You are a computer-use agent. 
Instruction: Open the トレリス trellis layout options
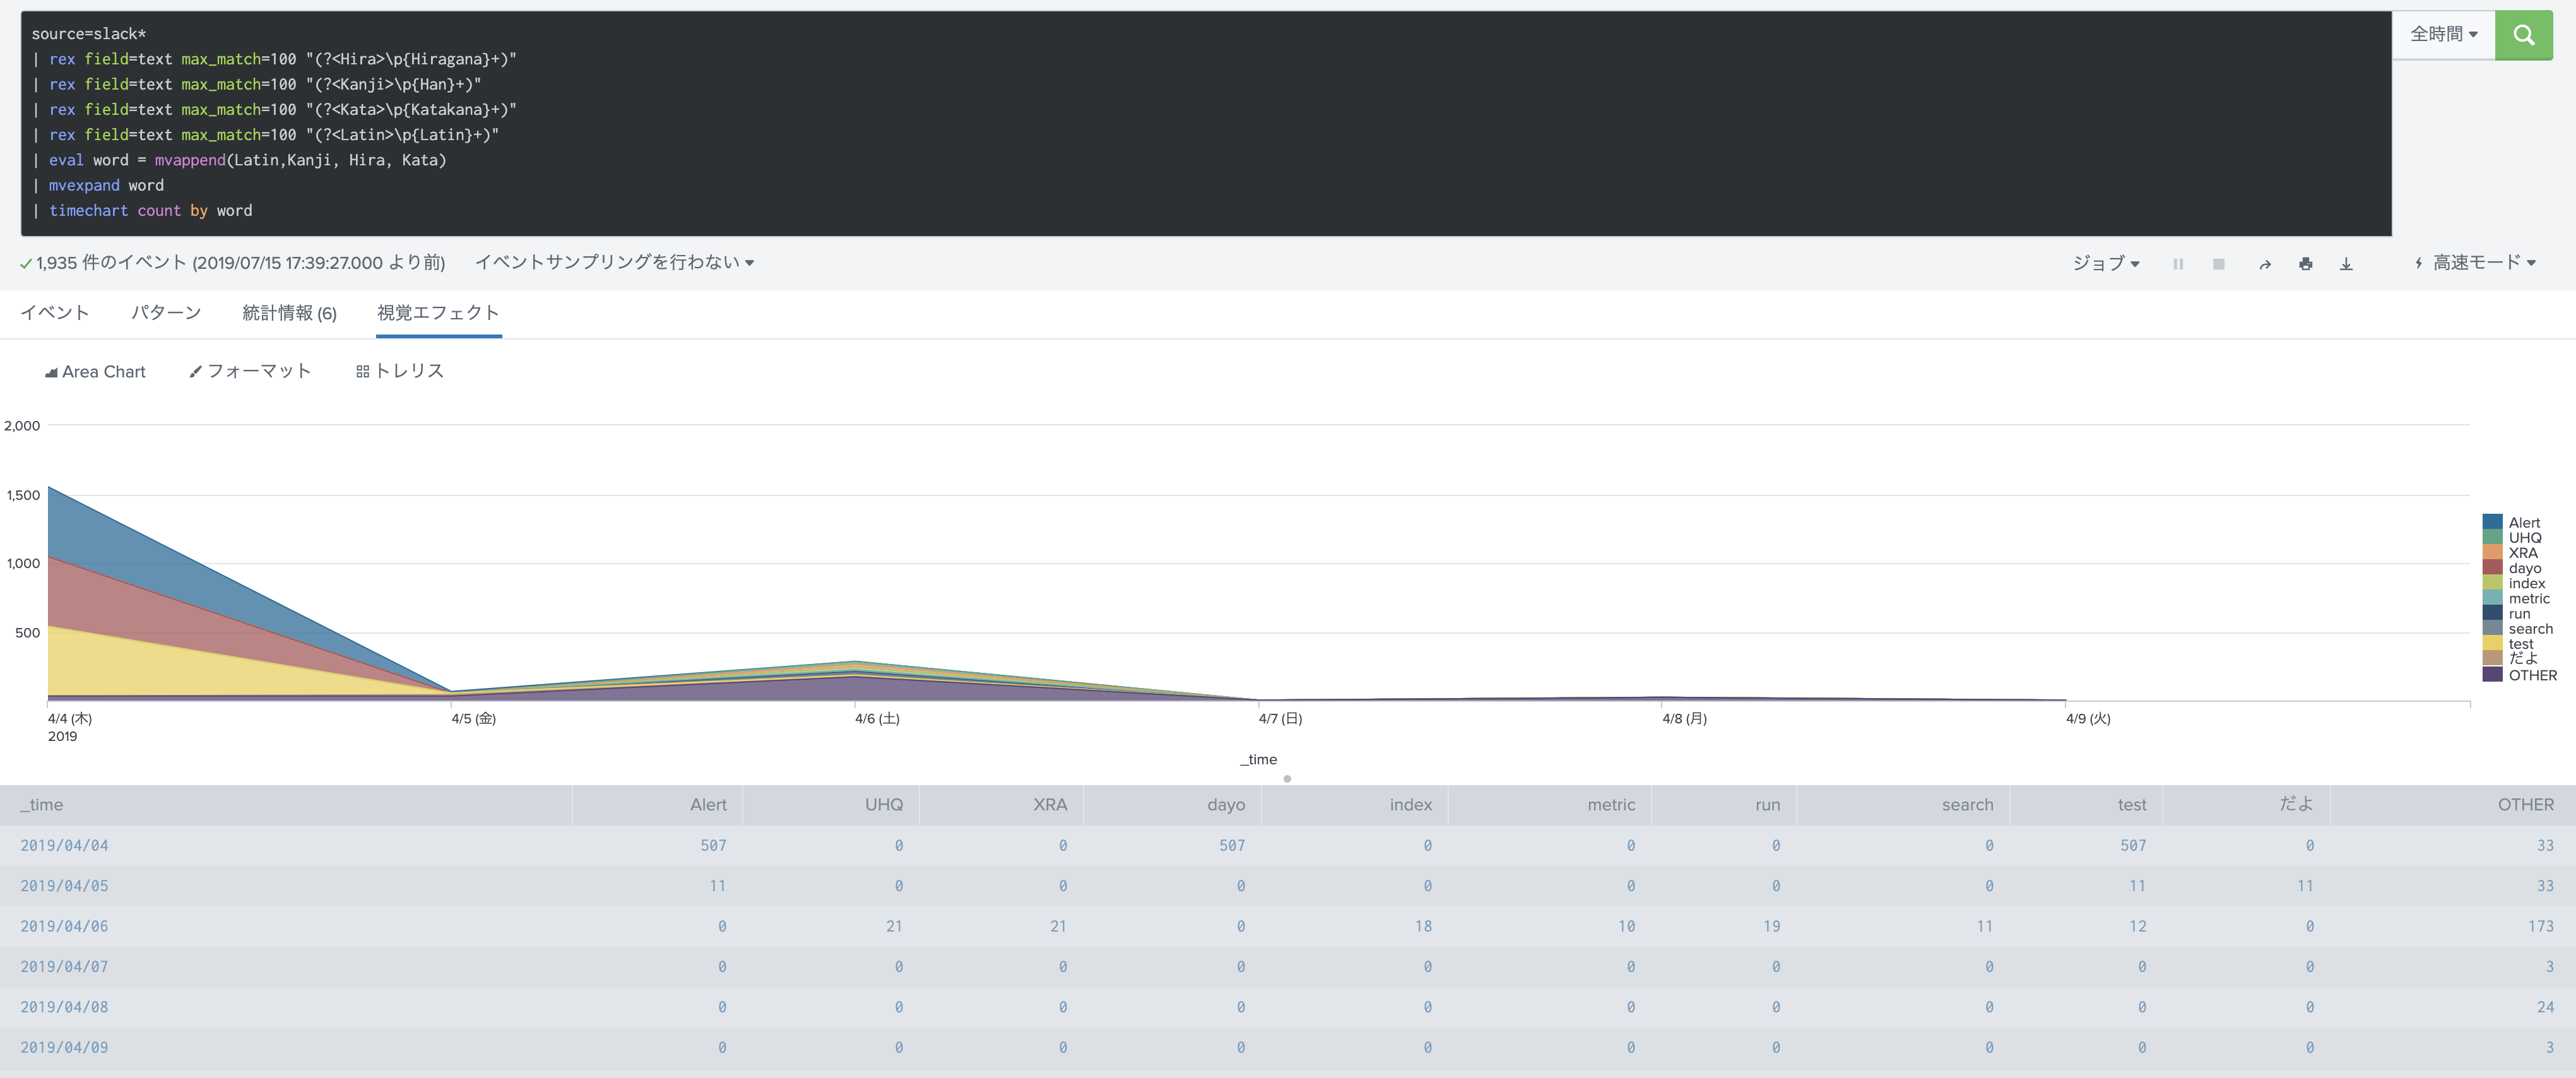400,372
